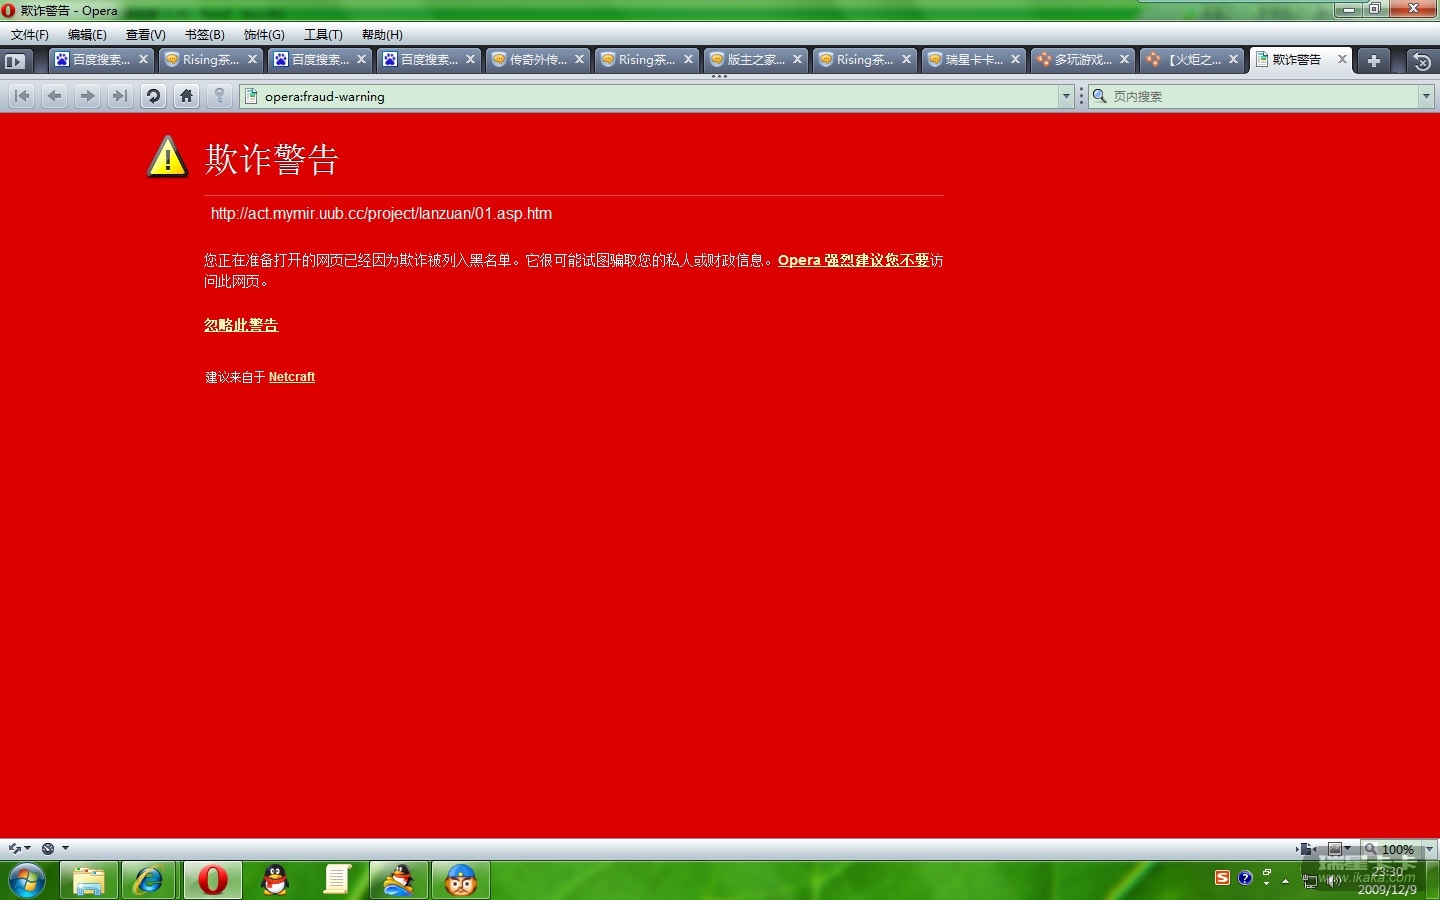Show hidden tray icons arrow
The width and height of the screenshot is (1440, 900).
(x=1285, y=881)
